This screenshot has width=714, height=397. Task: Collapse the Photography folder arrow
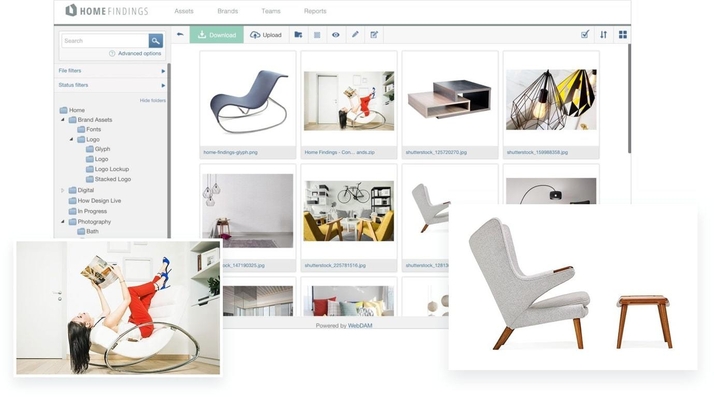[63, 222]
